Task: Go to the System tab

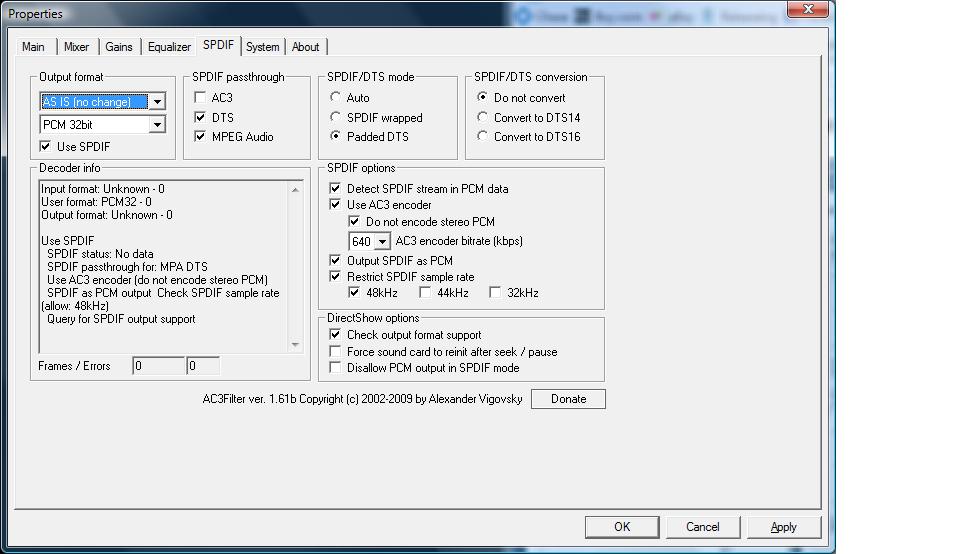Action: [262, 47]
